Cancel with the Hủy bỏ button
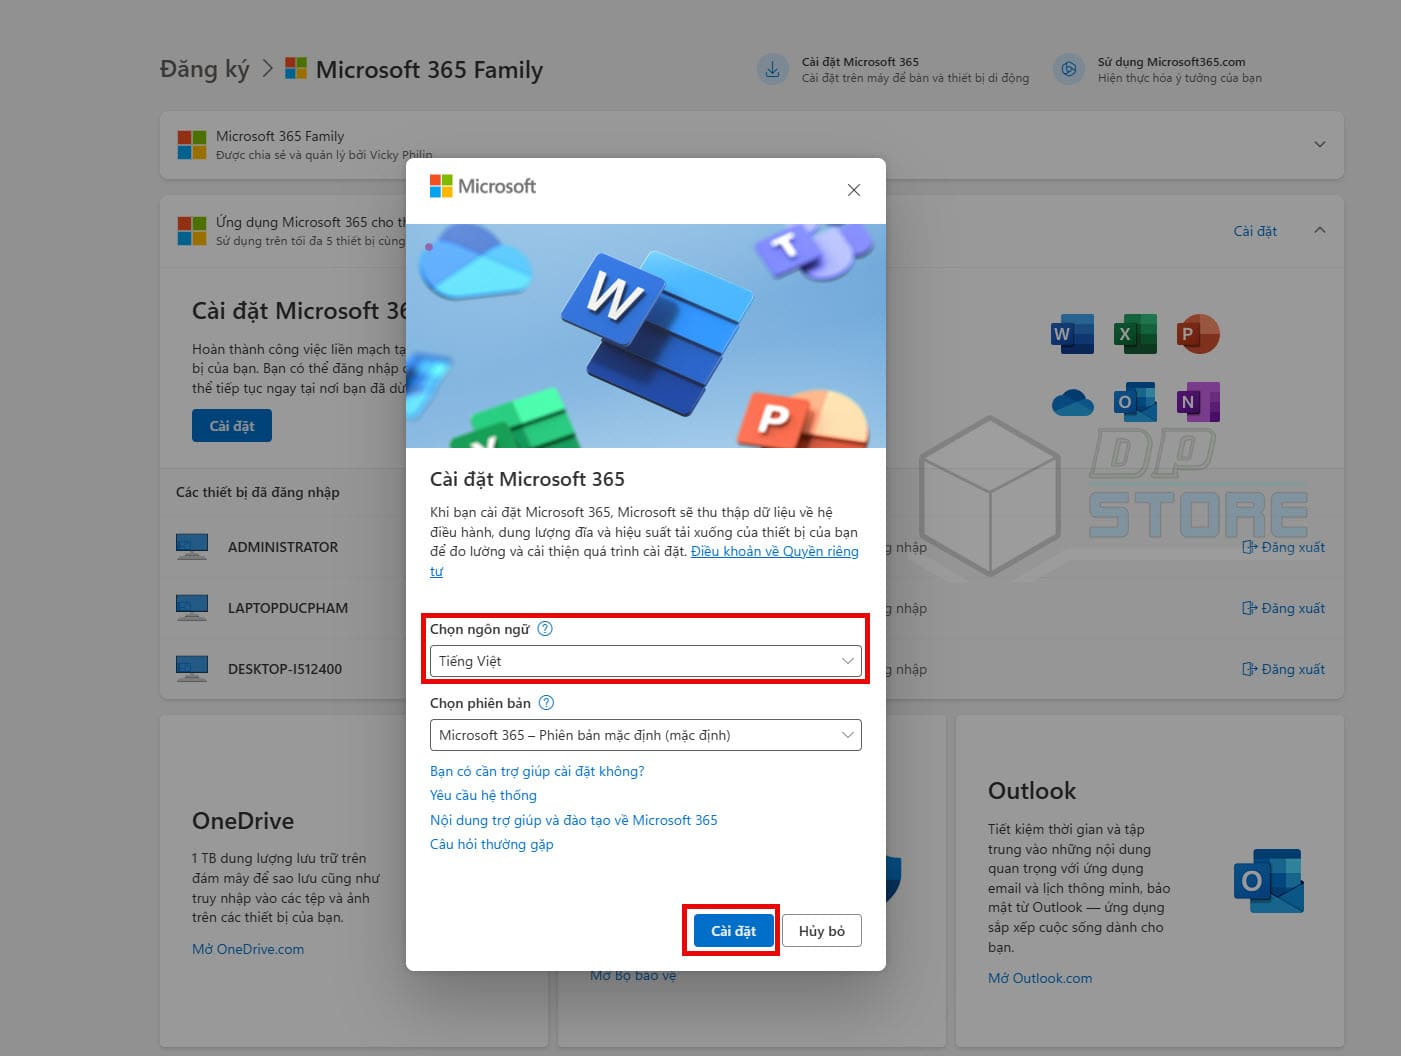 (821, 931)
